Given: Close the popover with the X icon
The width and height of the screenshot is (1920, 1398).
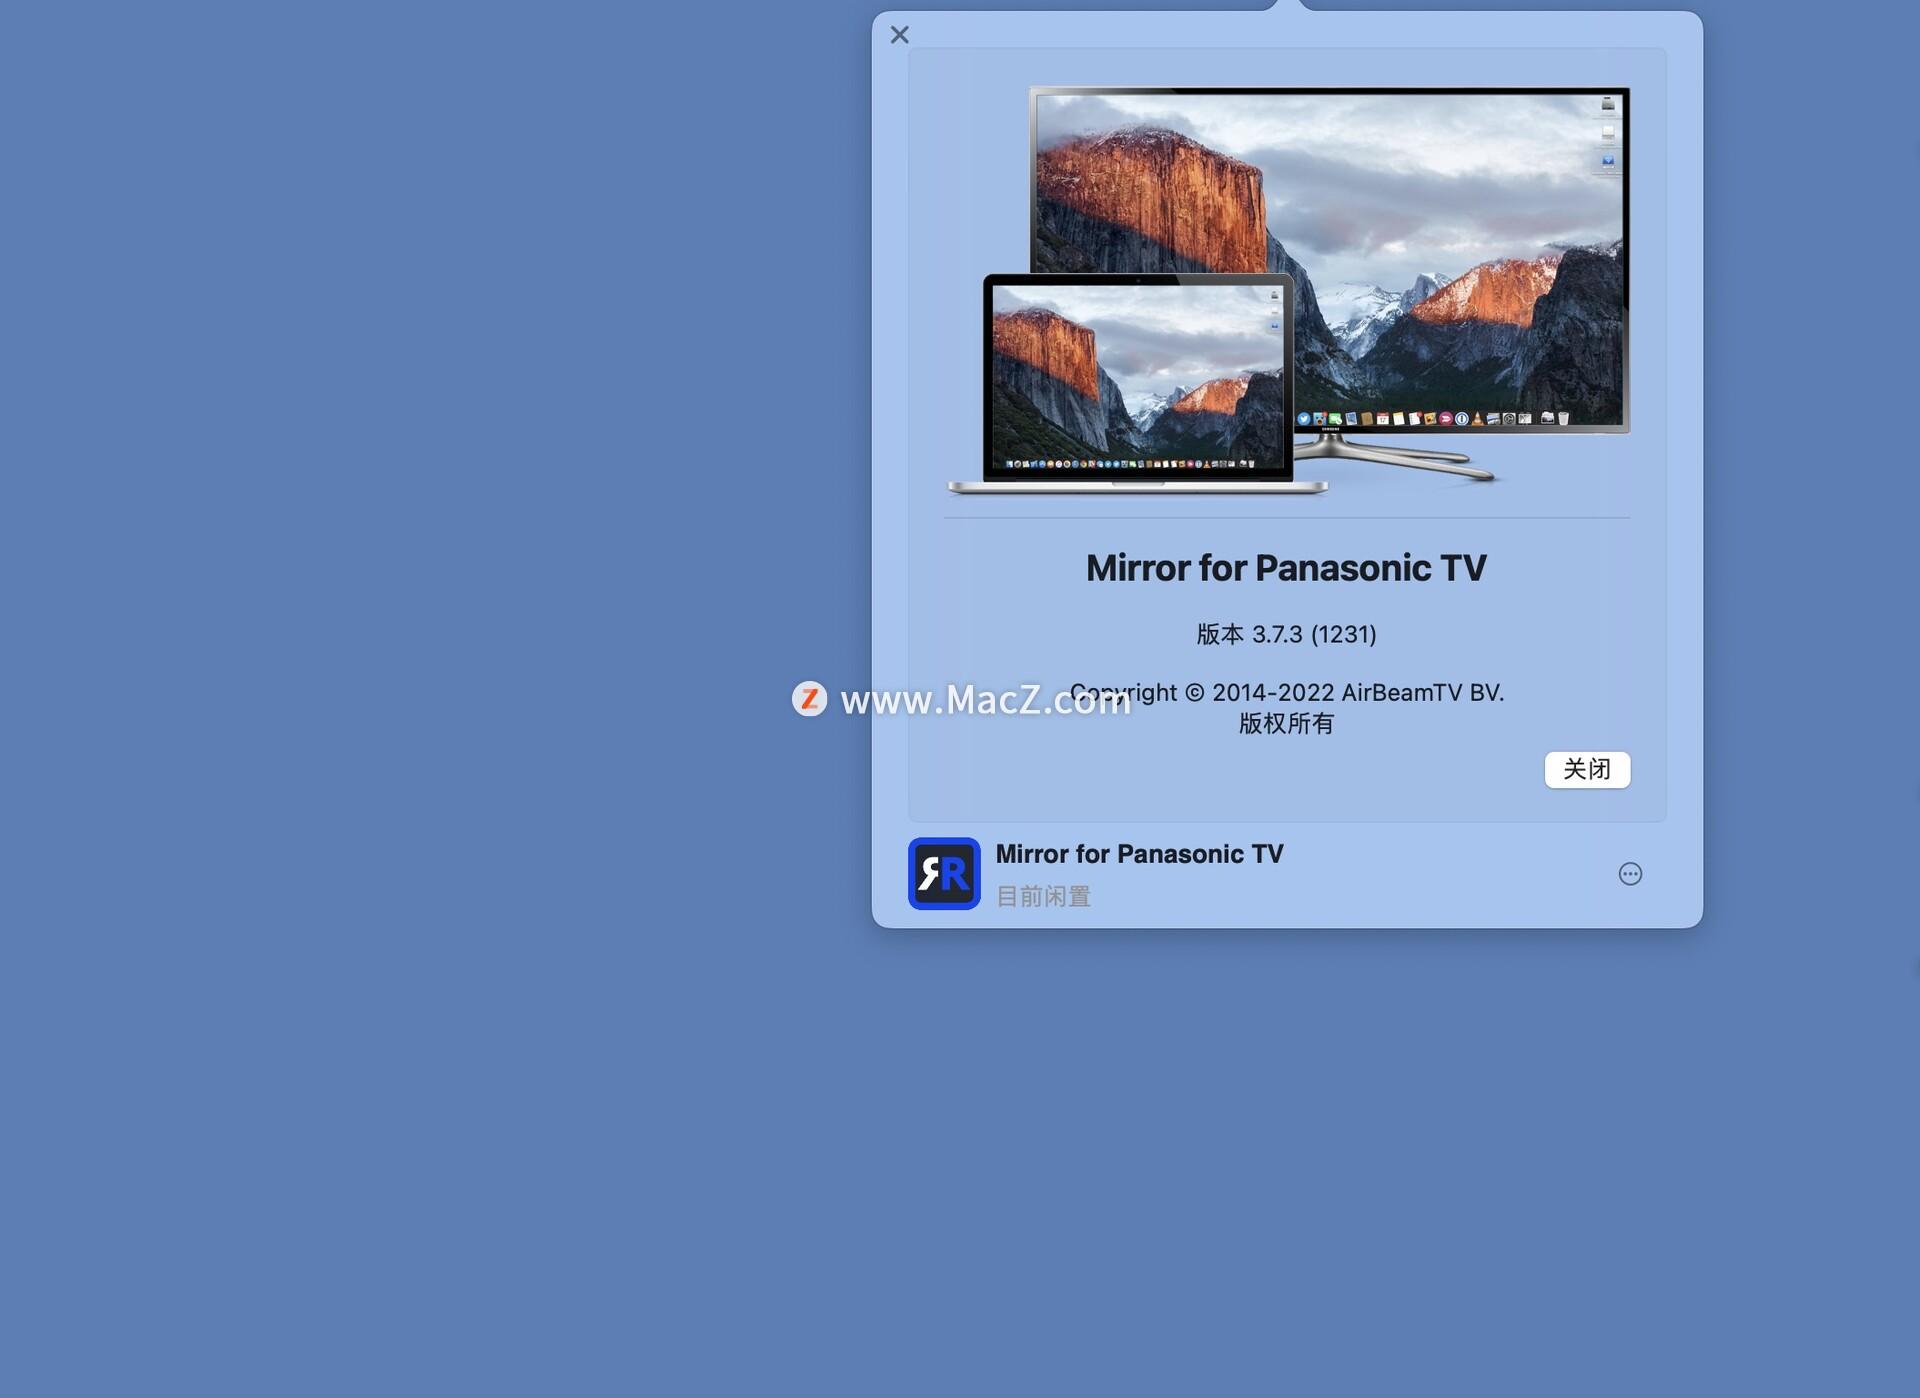Looking at the screenshot, I should 899,35.
